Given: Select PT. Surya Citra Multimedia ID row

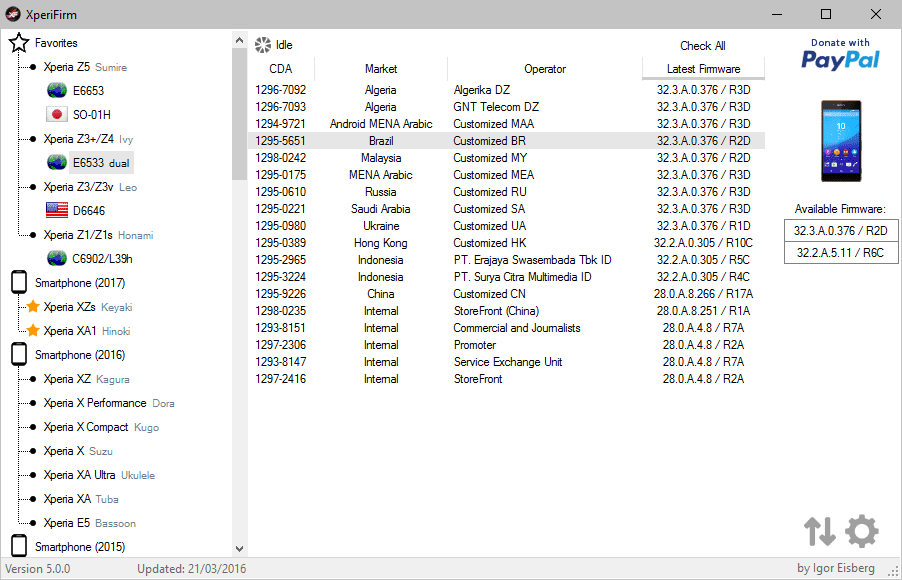Looking at the screenshot, I should tap(506, 277).
